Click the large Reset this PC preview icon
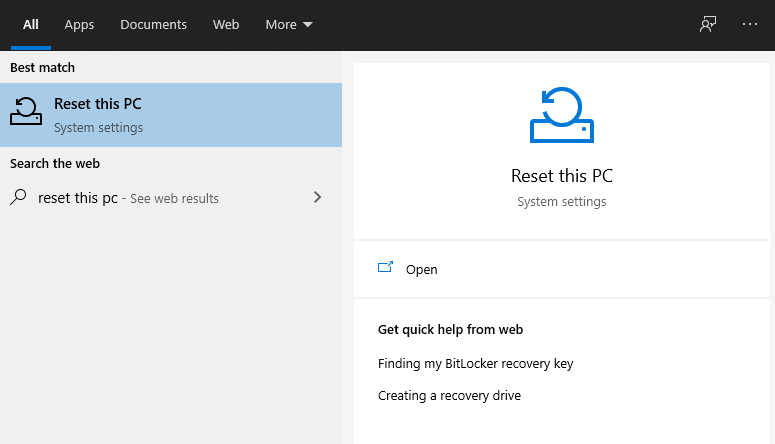Screen dimensions: 775x444 [x=561, y=116]
